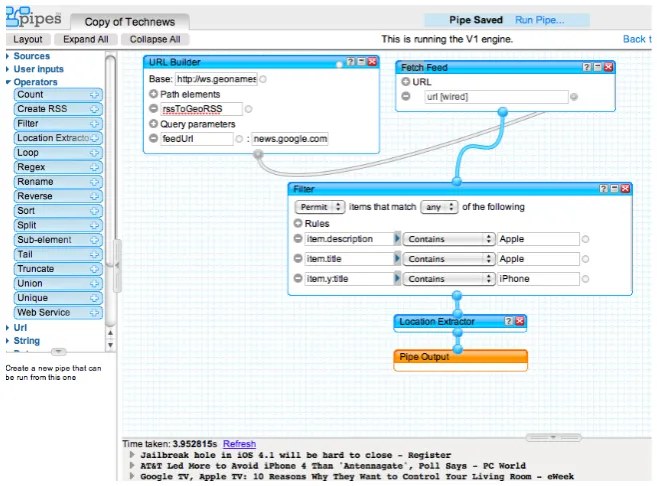Expand the Jailbreak hole result item
The width and height of the screenshot is (657, 486).
tap(132, 455)
